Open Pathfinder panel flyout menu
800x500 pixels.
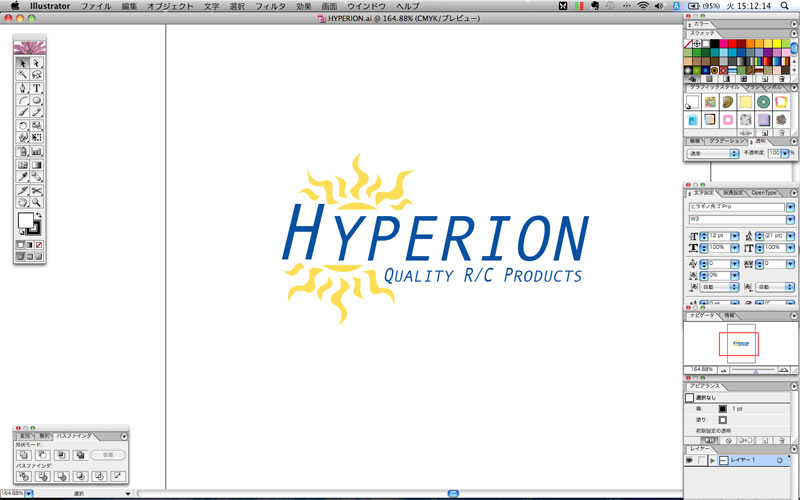pos(124,437)
